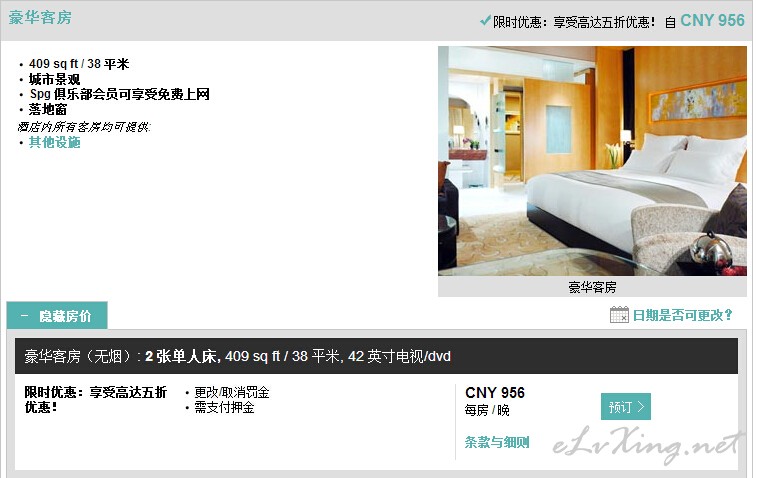Viewport: 757px width, 478px height.
Task: Click the 限时优惠 promotion text in rate row
Action: click(x=96, y=399)
